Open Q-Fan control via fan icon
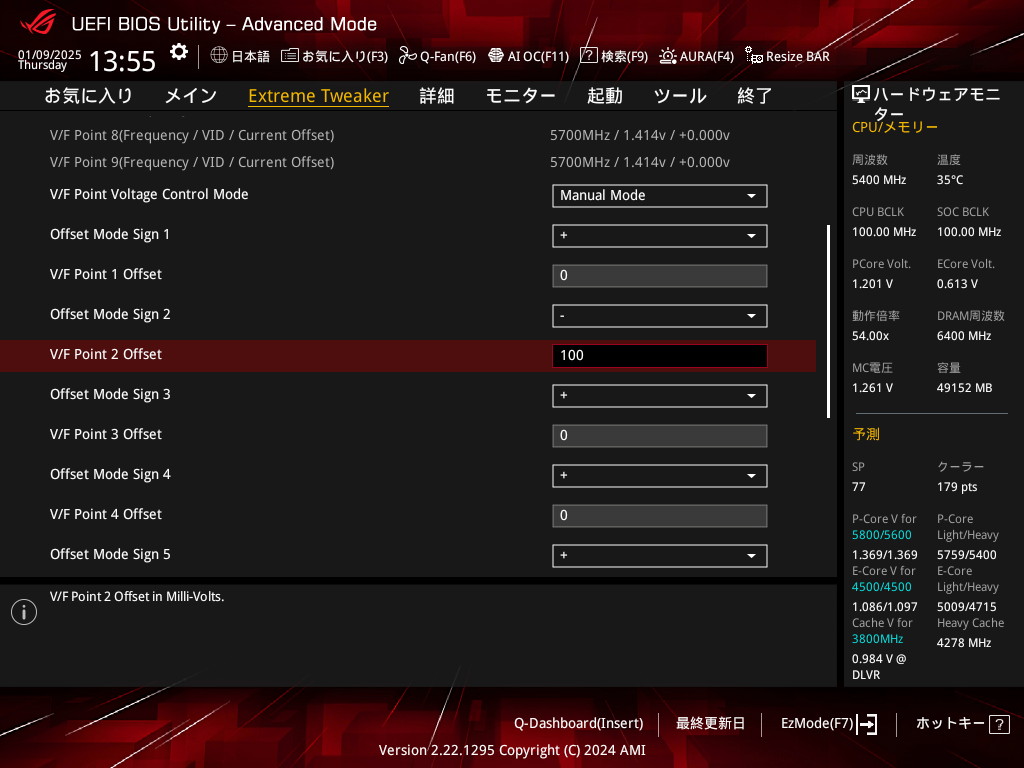This screenshot has width=1024, height=768. pos(407,56)
